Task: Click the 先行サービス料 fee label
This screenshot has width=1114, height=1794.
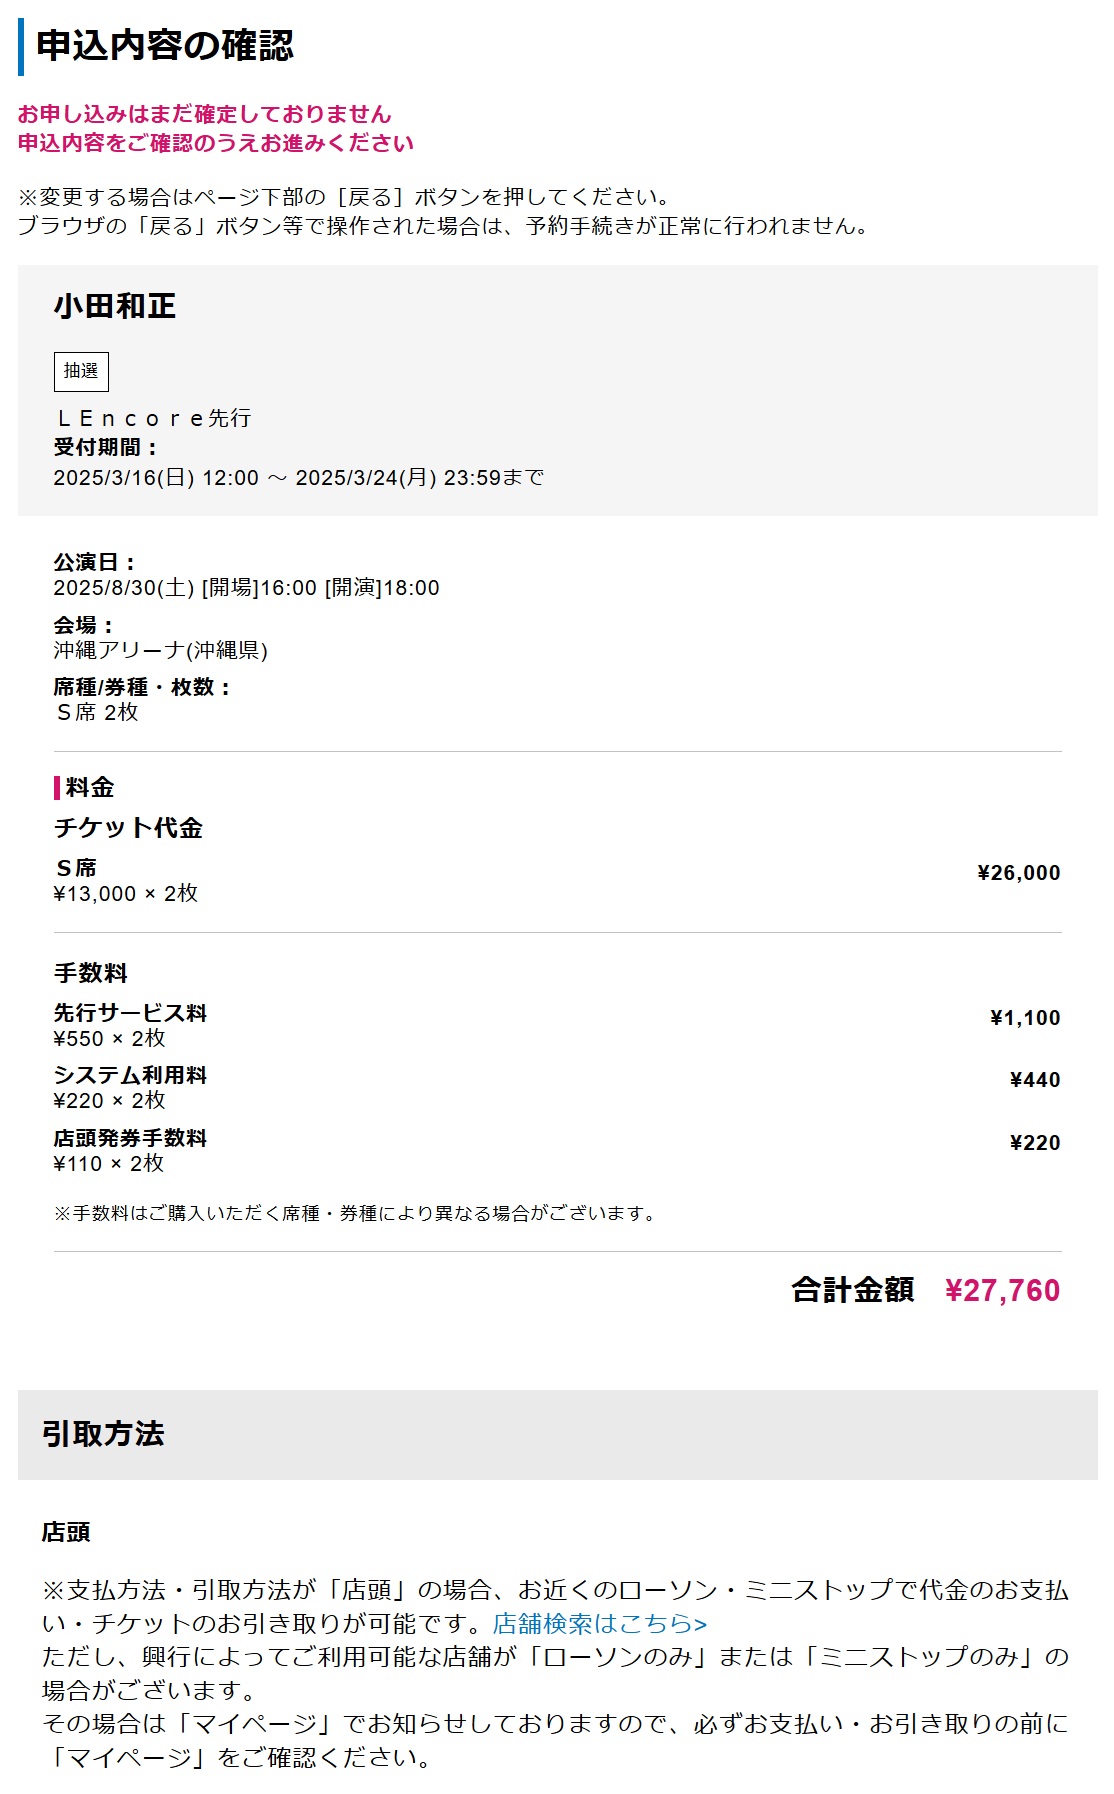Action: point(130,1013)
